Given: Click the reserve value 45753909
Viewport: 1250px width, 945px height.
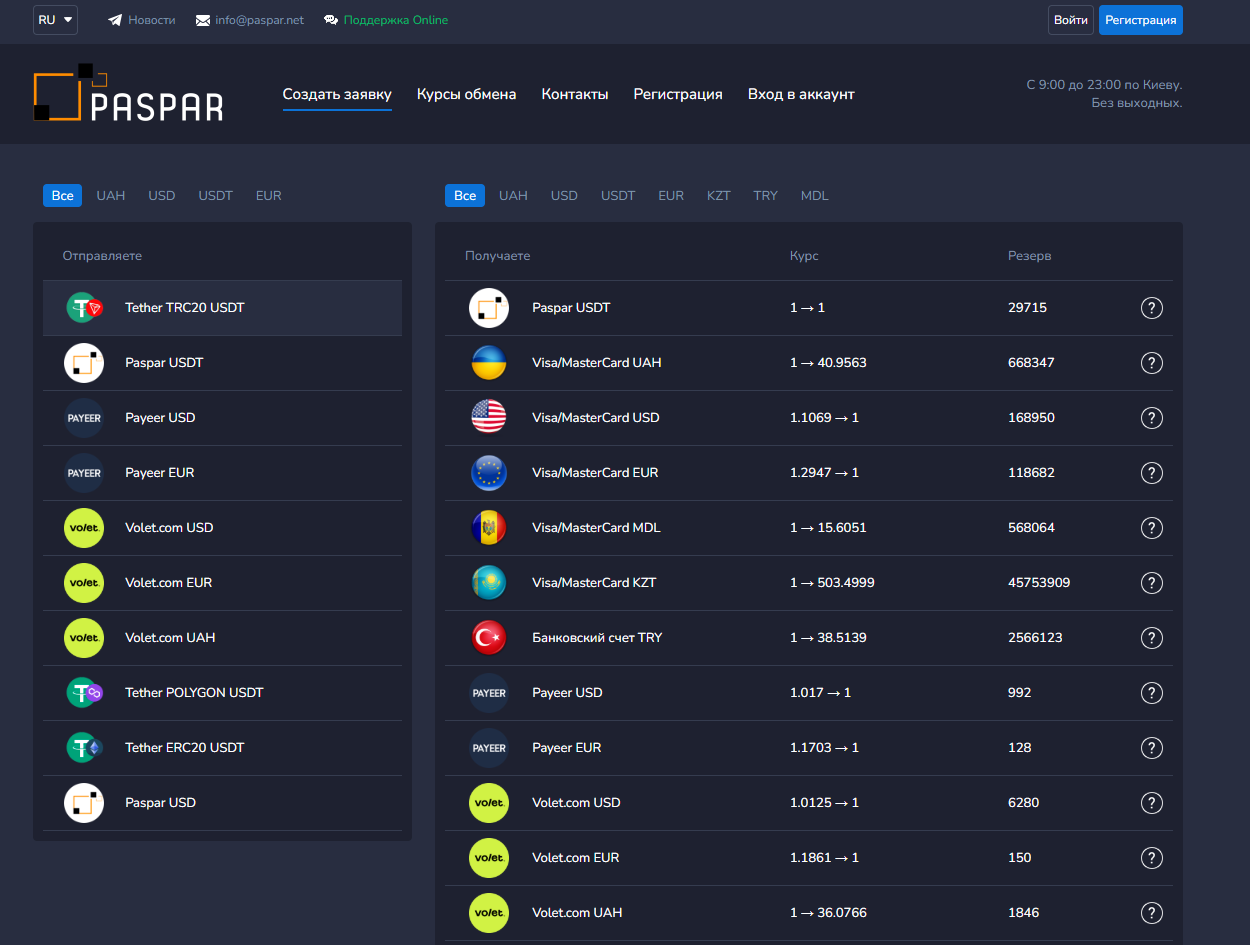Looking at the screenshot, I should 1039,583.
